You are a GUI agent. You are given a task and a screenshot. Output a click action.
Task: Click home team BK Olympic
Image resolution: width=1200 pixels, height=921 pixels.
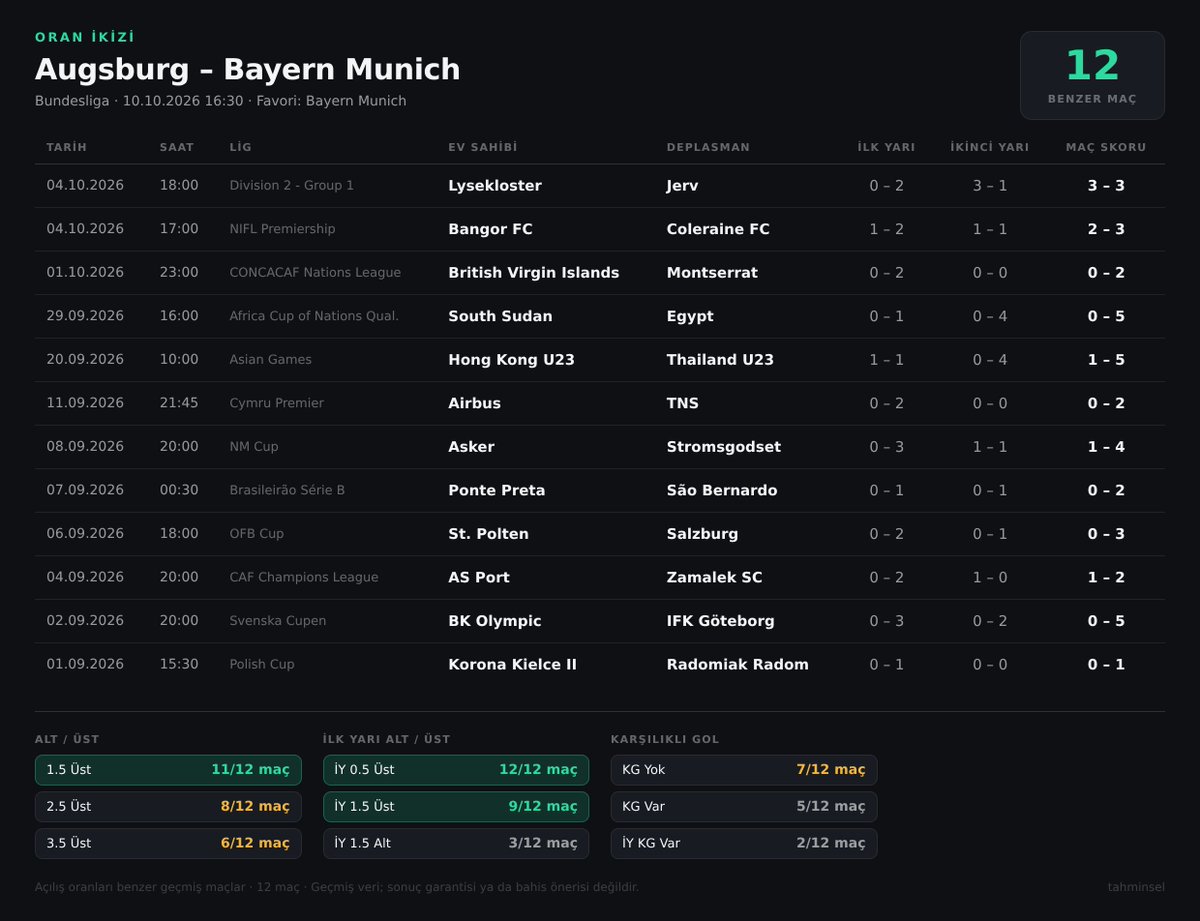(x=495, y=621)
